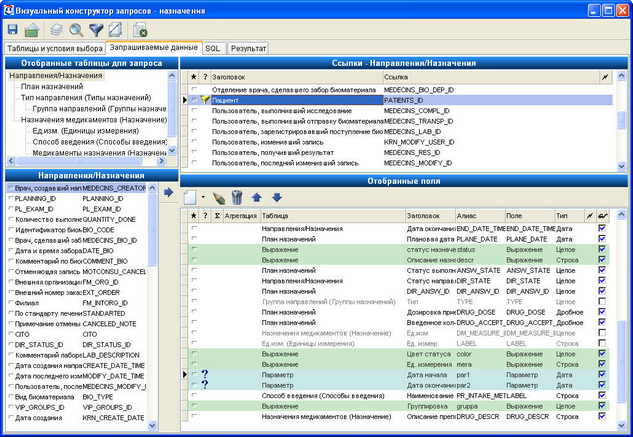Select Направления/Назначения tree root

point(56,76)
